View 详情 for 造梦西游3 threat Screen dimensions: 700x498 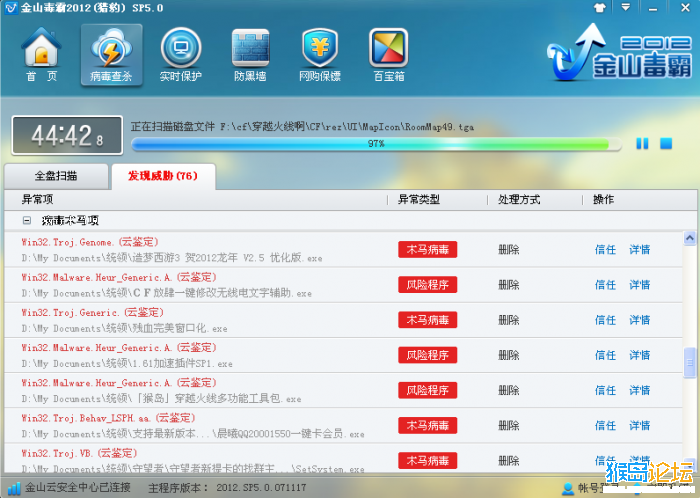click(640, 249)
